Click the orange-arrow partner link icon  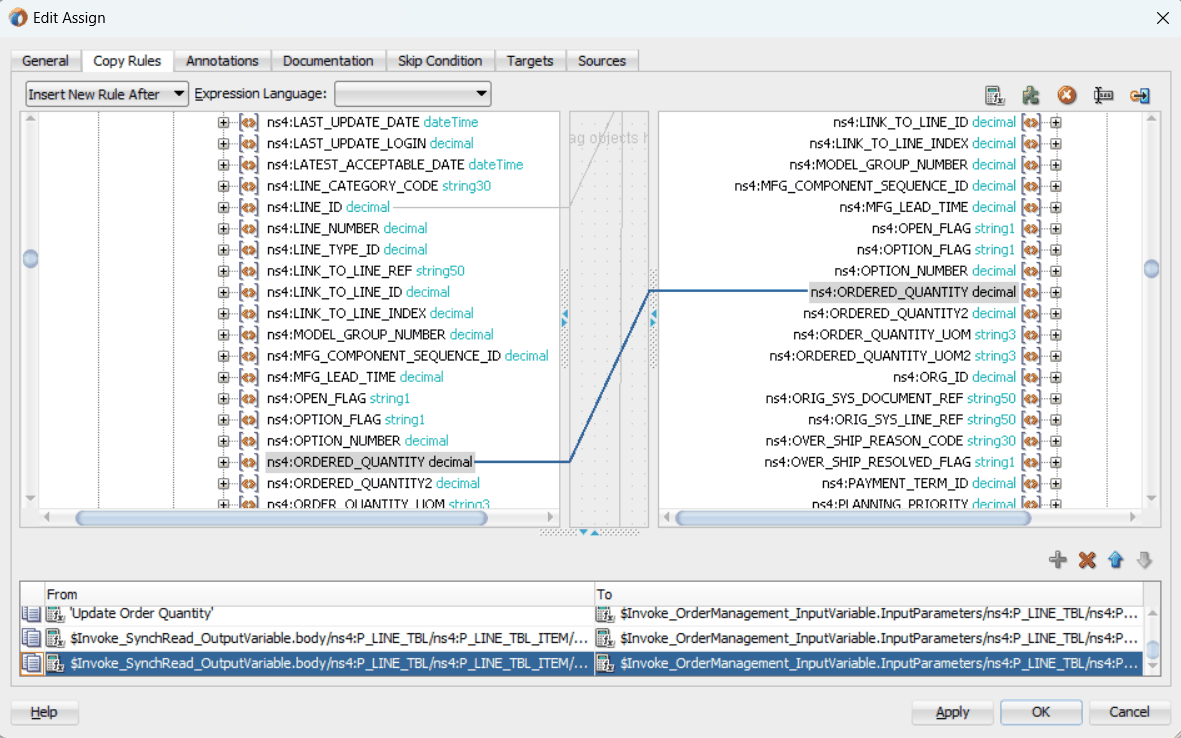(1140, 96)
